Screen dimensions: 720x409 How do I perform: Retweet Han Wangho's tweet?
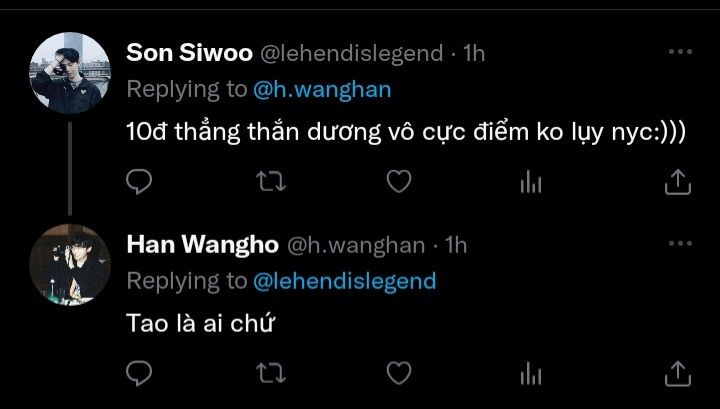pyautogui.click(x=271, y=373)
